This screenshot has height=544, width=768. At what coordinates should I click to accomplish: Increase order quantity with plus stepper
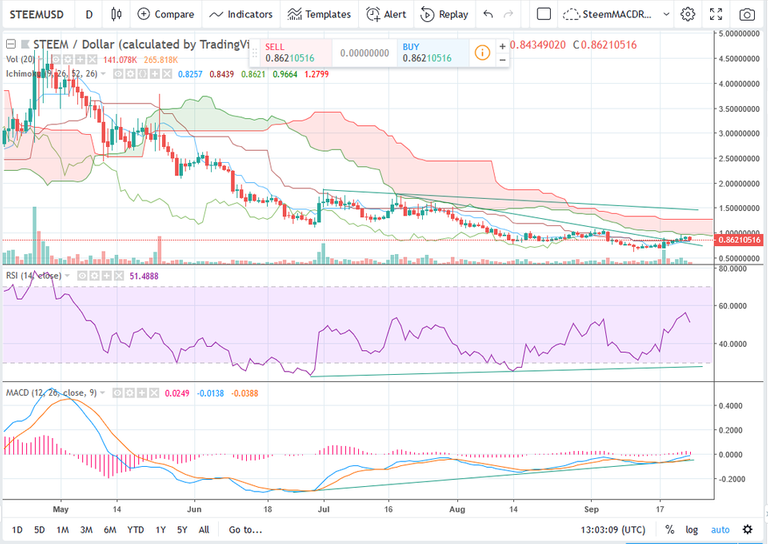pyautogui.click(x=502, y=47)
